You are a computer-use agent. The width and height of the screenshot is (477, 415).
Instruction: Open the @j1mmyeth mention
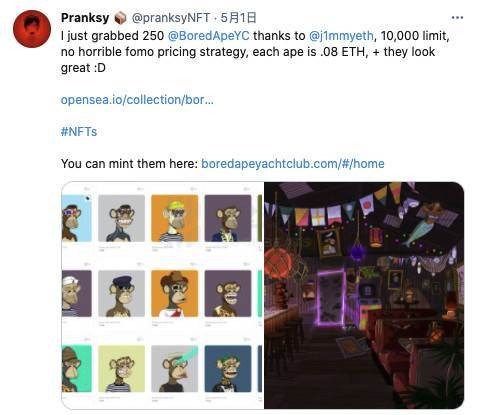(x=341, y=35)
